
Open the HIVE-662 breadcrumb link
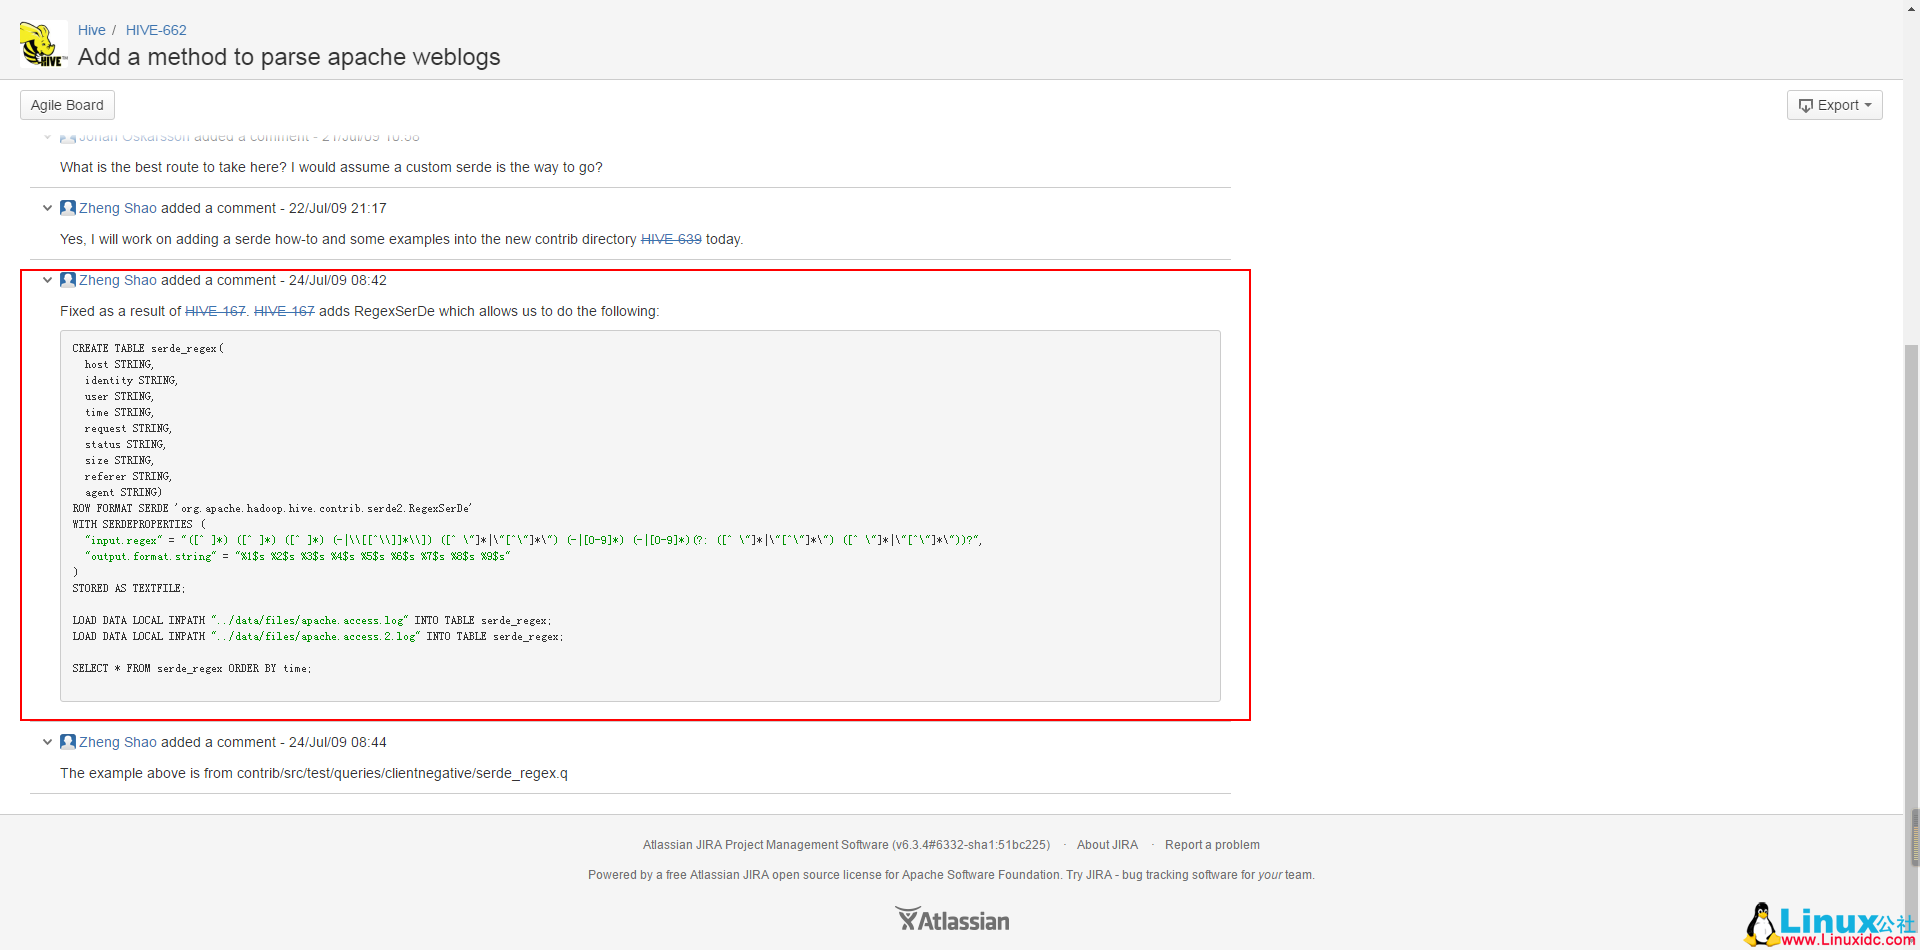point(156,30)
